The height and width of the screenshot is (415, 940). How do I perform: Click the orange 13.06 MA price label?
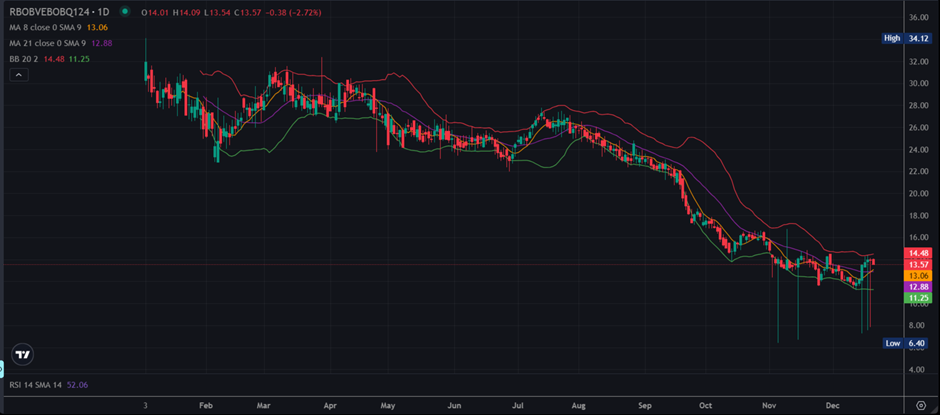click(918, 275)
